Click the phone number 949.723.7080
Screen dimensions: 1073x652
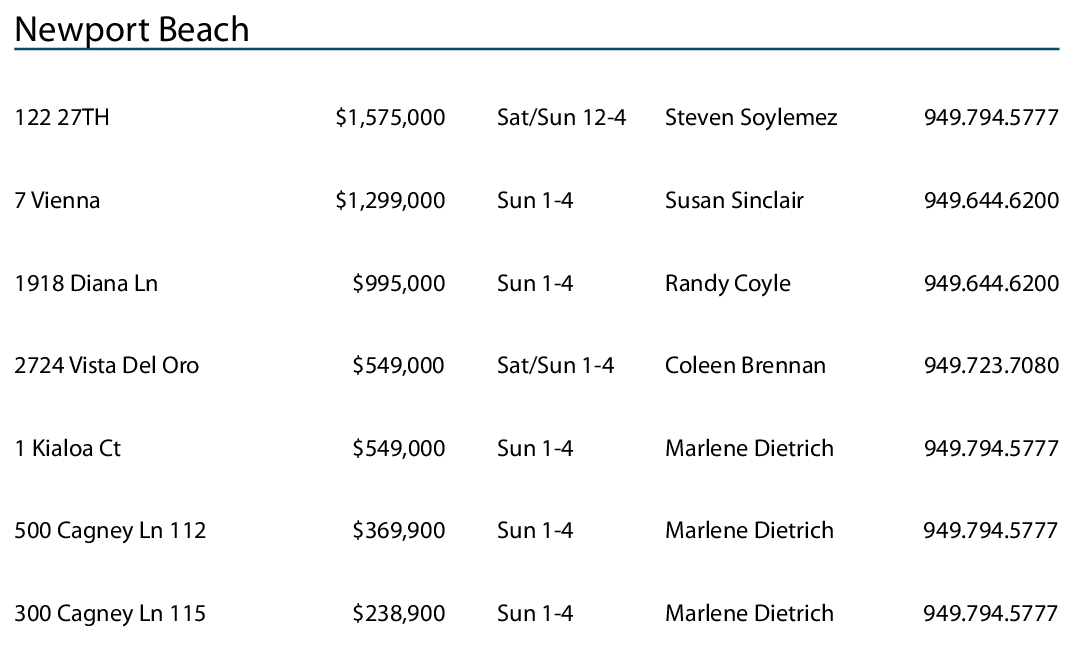[991, 366]
